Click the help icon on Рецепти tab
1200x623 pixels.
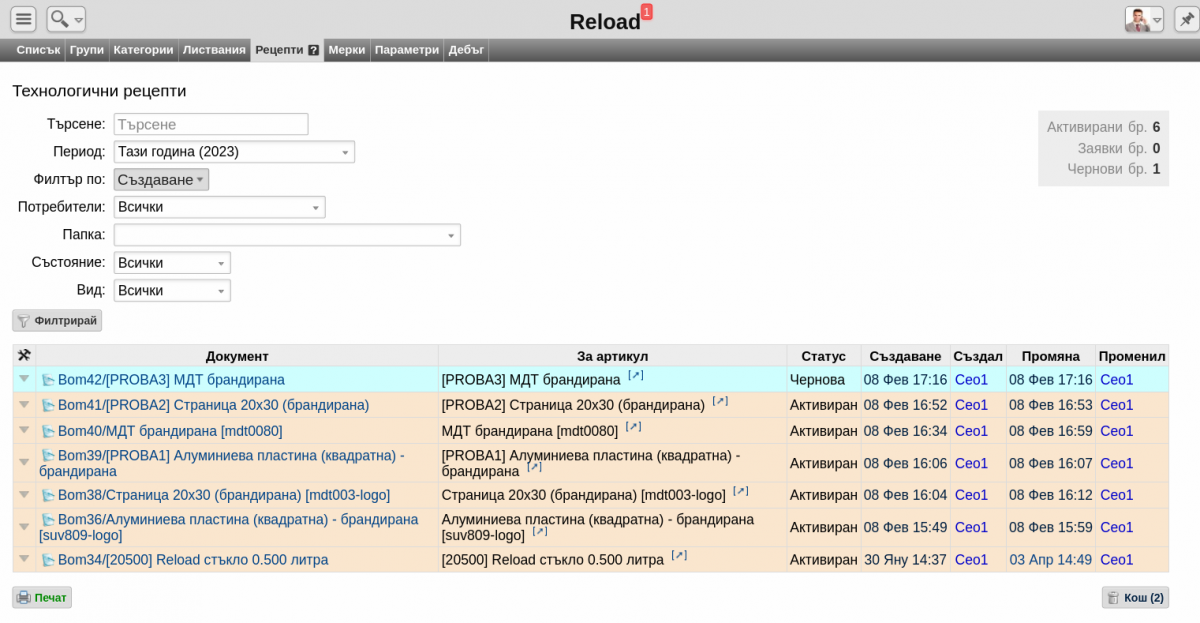coord(314,50)
